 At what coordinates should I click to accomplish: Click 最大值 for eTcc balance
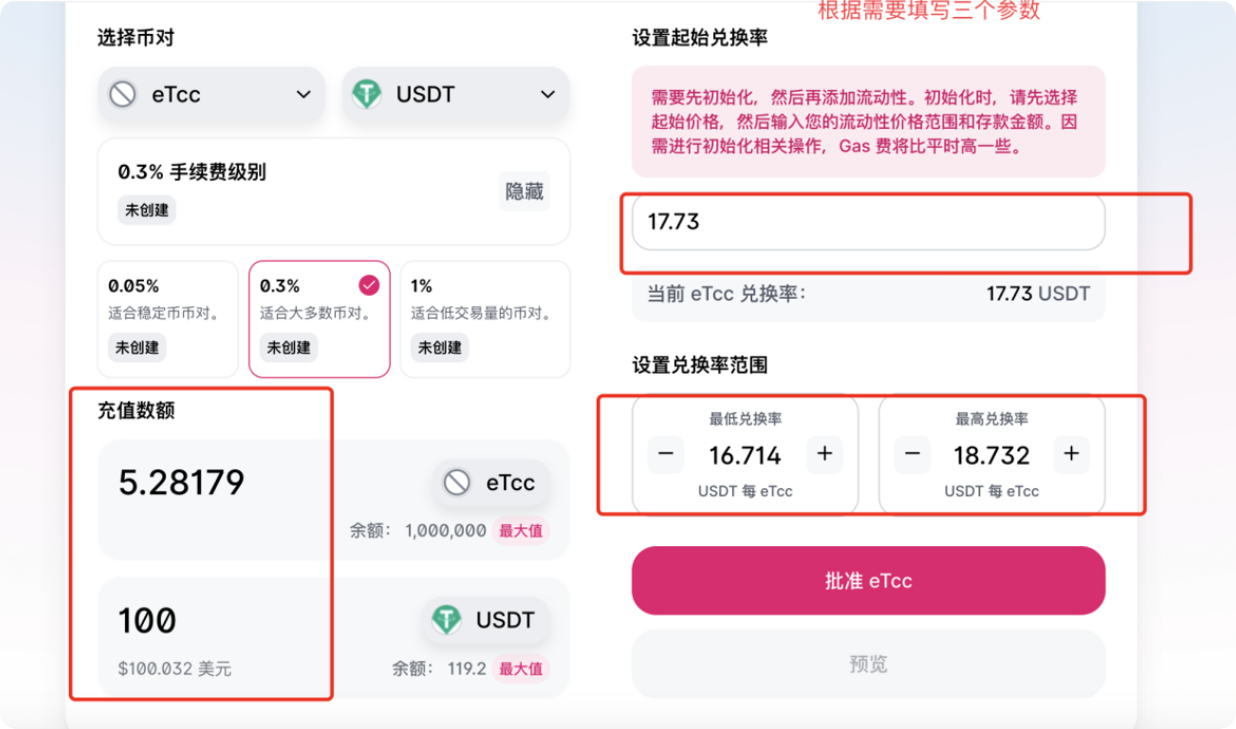click(520, 531)
